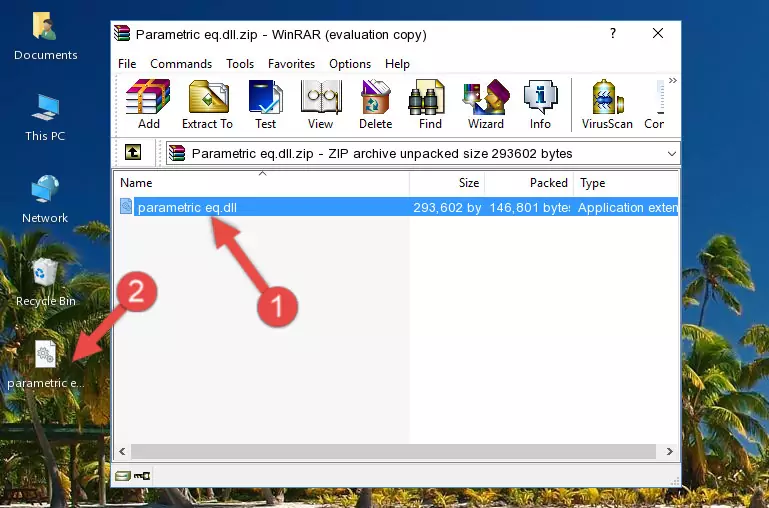The height and width of the screenshot is (508, 769).
Task: Open the Find binoculars tool
Action: (x=430, y=104)
